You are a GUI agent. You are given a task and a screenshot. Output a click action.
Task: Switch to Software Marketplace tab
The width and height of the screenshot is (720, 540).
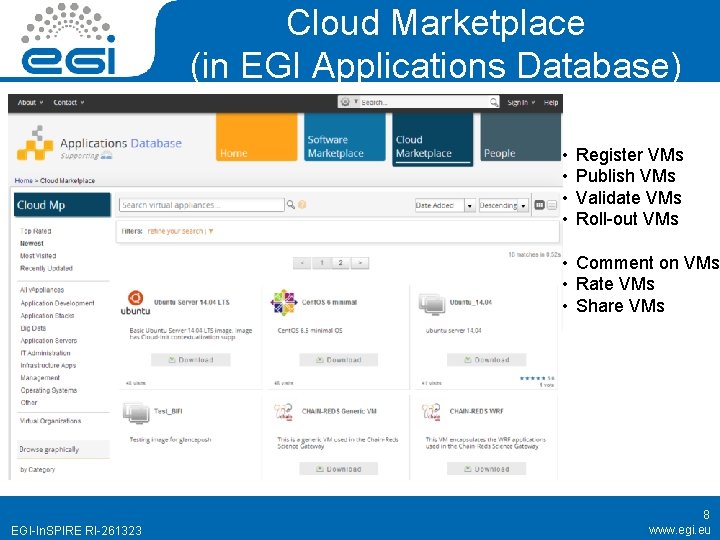point(344,137)
